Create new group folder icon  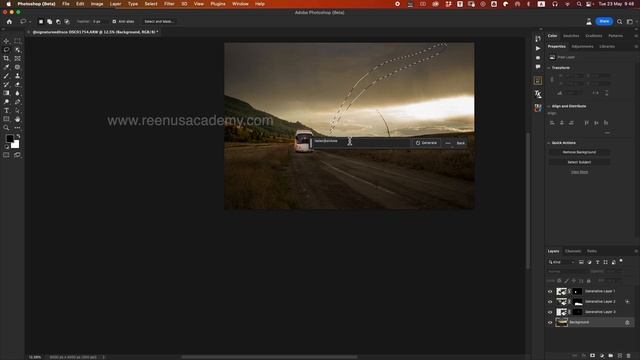[x=610, y=356]
